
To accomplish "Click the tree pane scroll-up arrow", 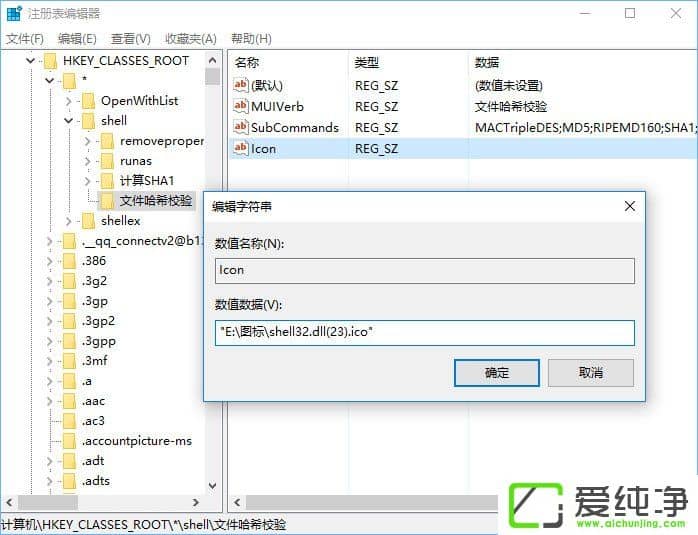I will (x=213, y=60).
